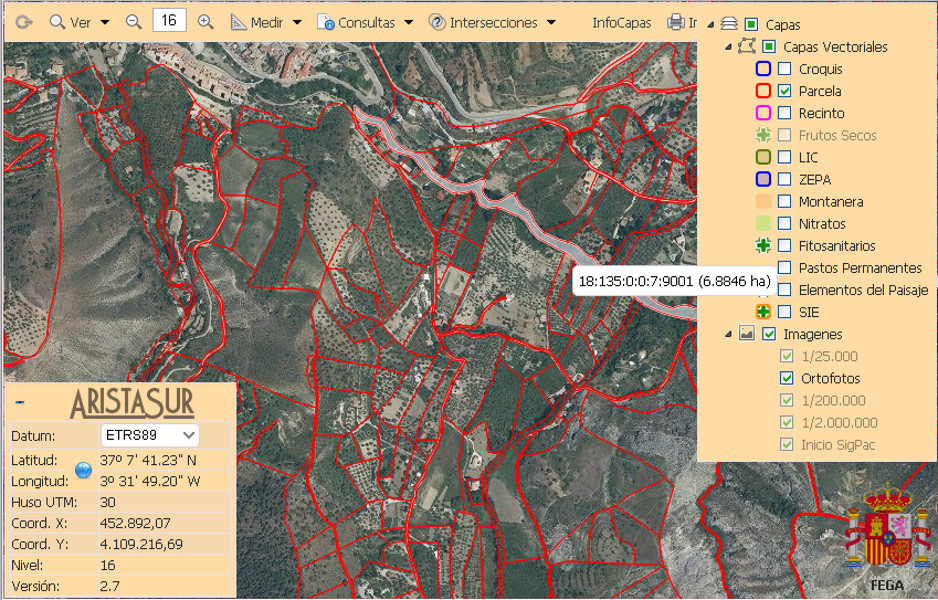Viewport: 938px width, 600px height.
Task: Click the orange-bordered SIE layer icon
Action: pyautogui.click(x=763, y=312)
